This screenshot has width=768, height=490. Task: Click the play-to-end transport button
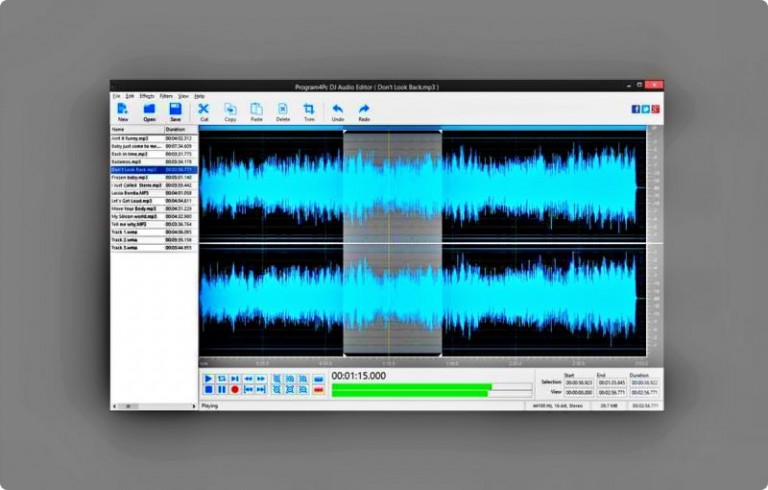[235, 379]
